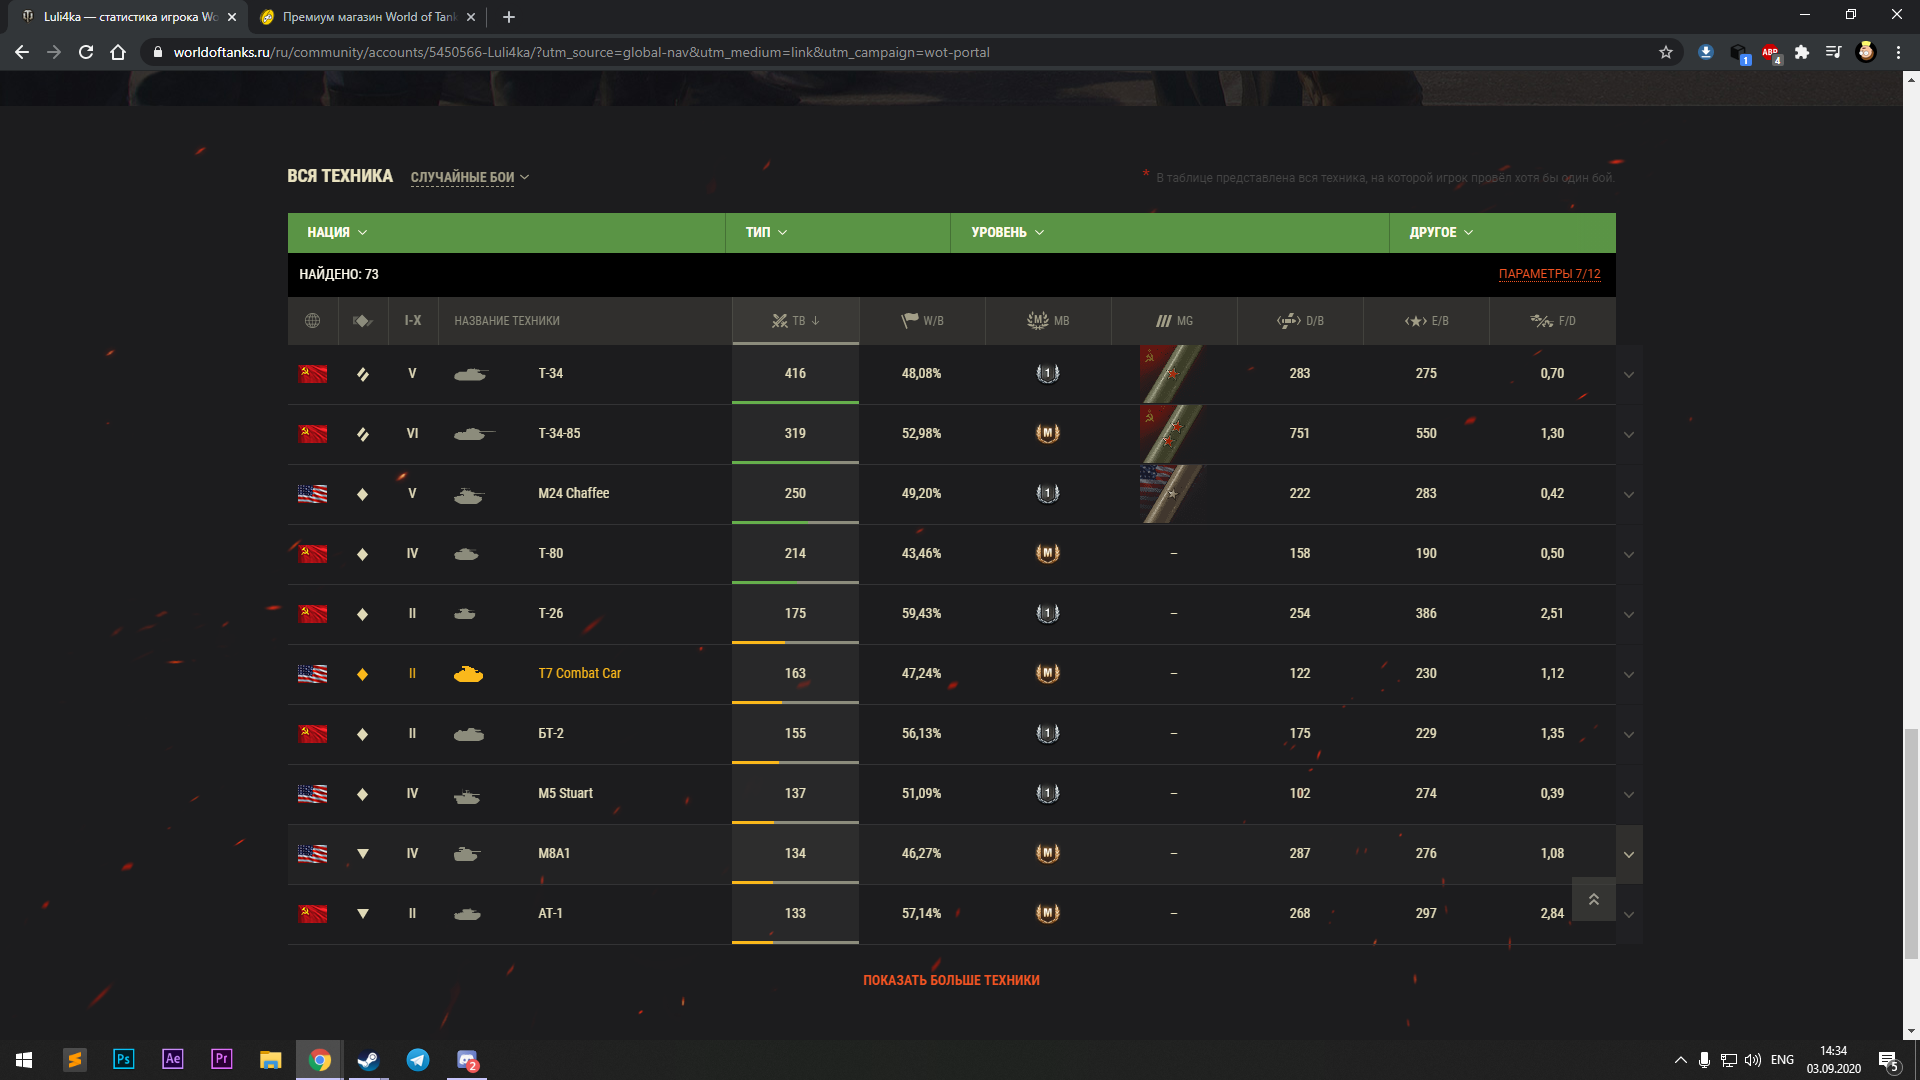Close the Премиум магазин tab
The width and height of the screenshot is (1920, 1080).
(471, 17)
